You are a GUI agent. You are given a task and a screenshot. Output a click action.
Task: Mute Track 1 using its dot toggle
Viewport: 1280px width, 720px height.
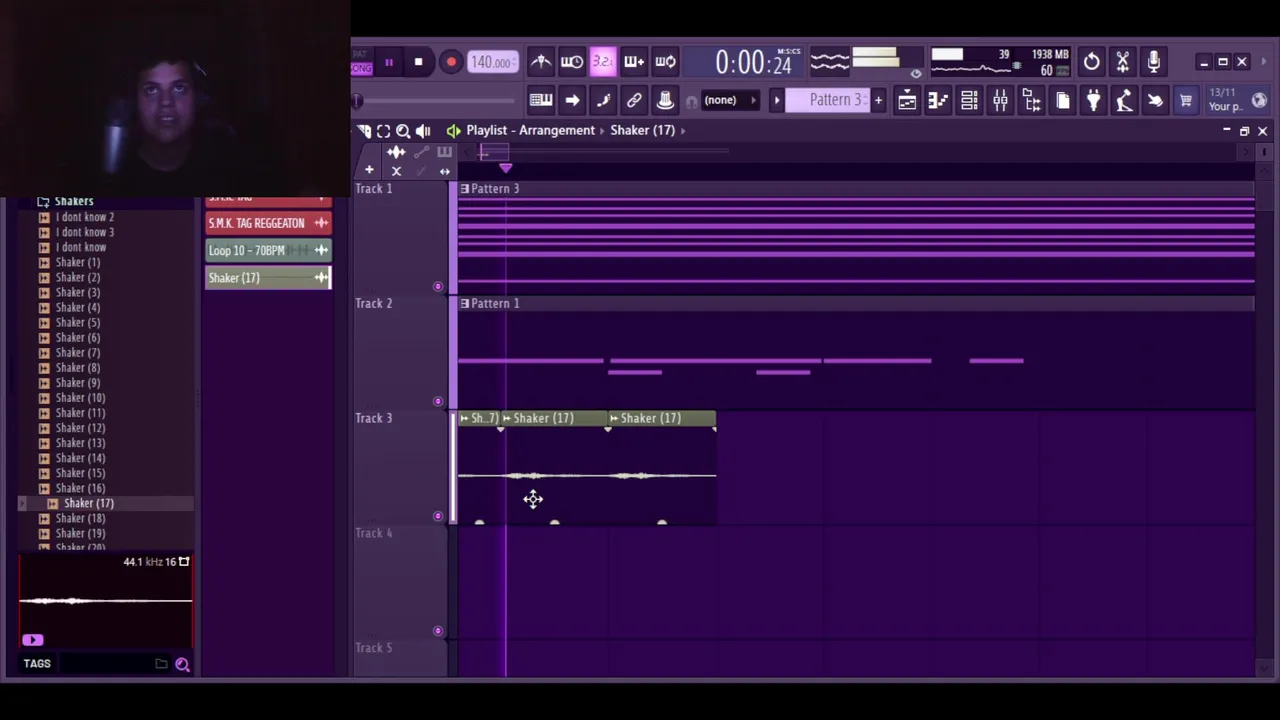click(x=437, y=287)
